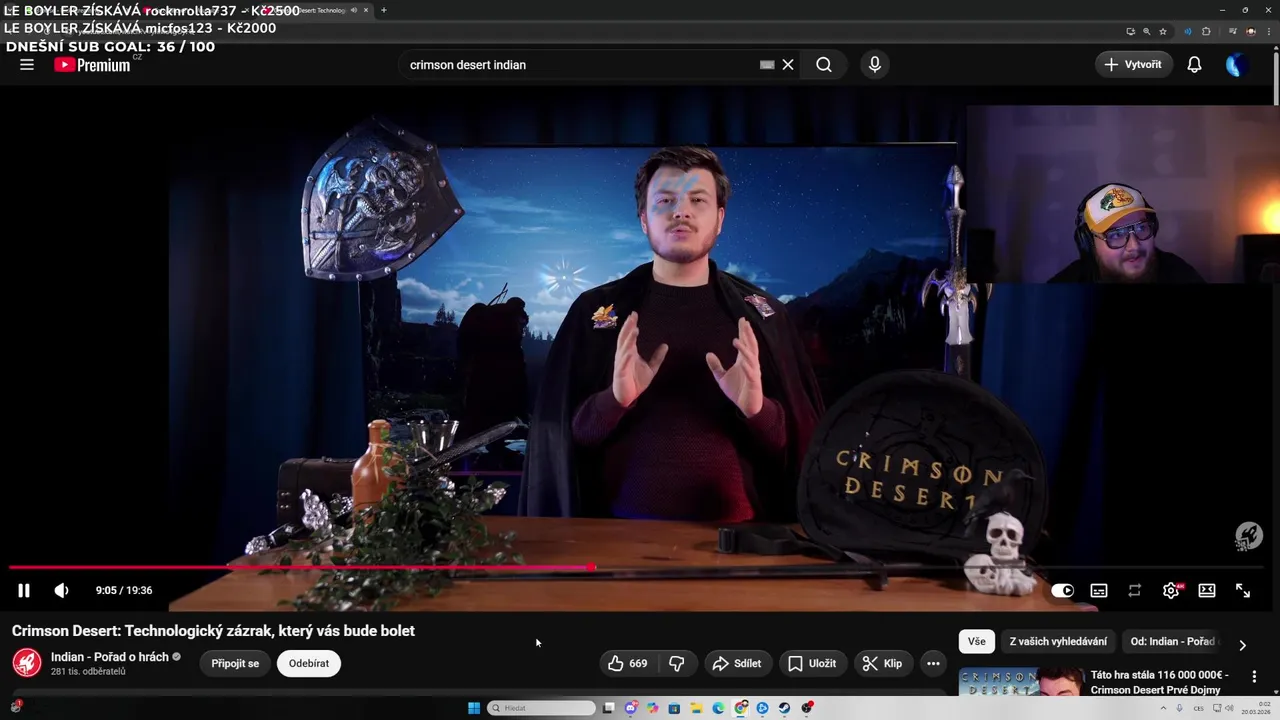The height and width of the screenshot is (720, 1280).
Task: Open the YouTube hamburger guide menu
Action: coord(27,64)
